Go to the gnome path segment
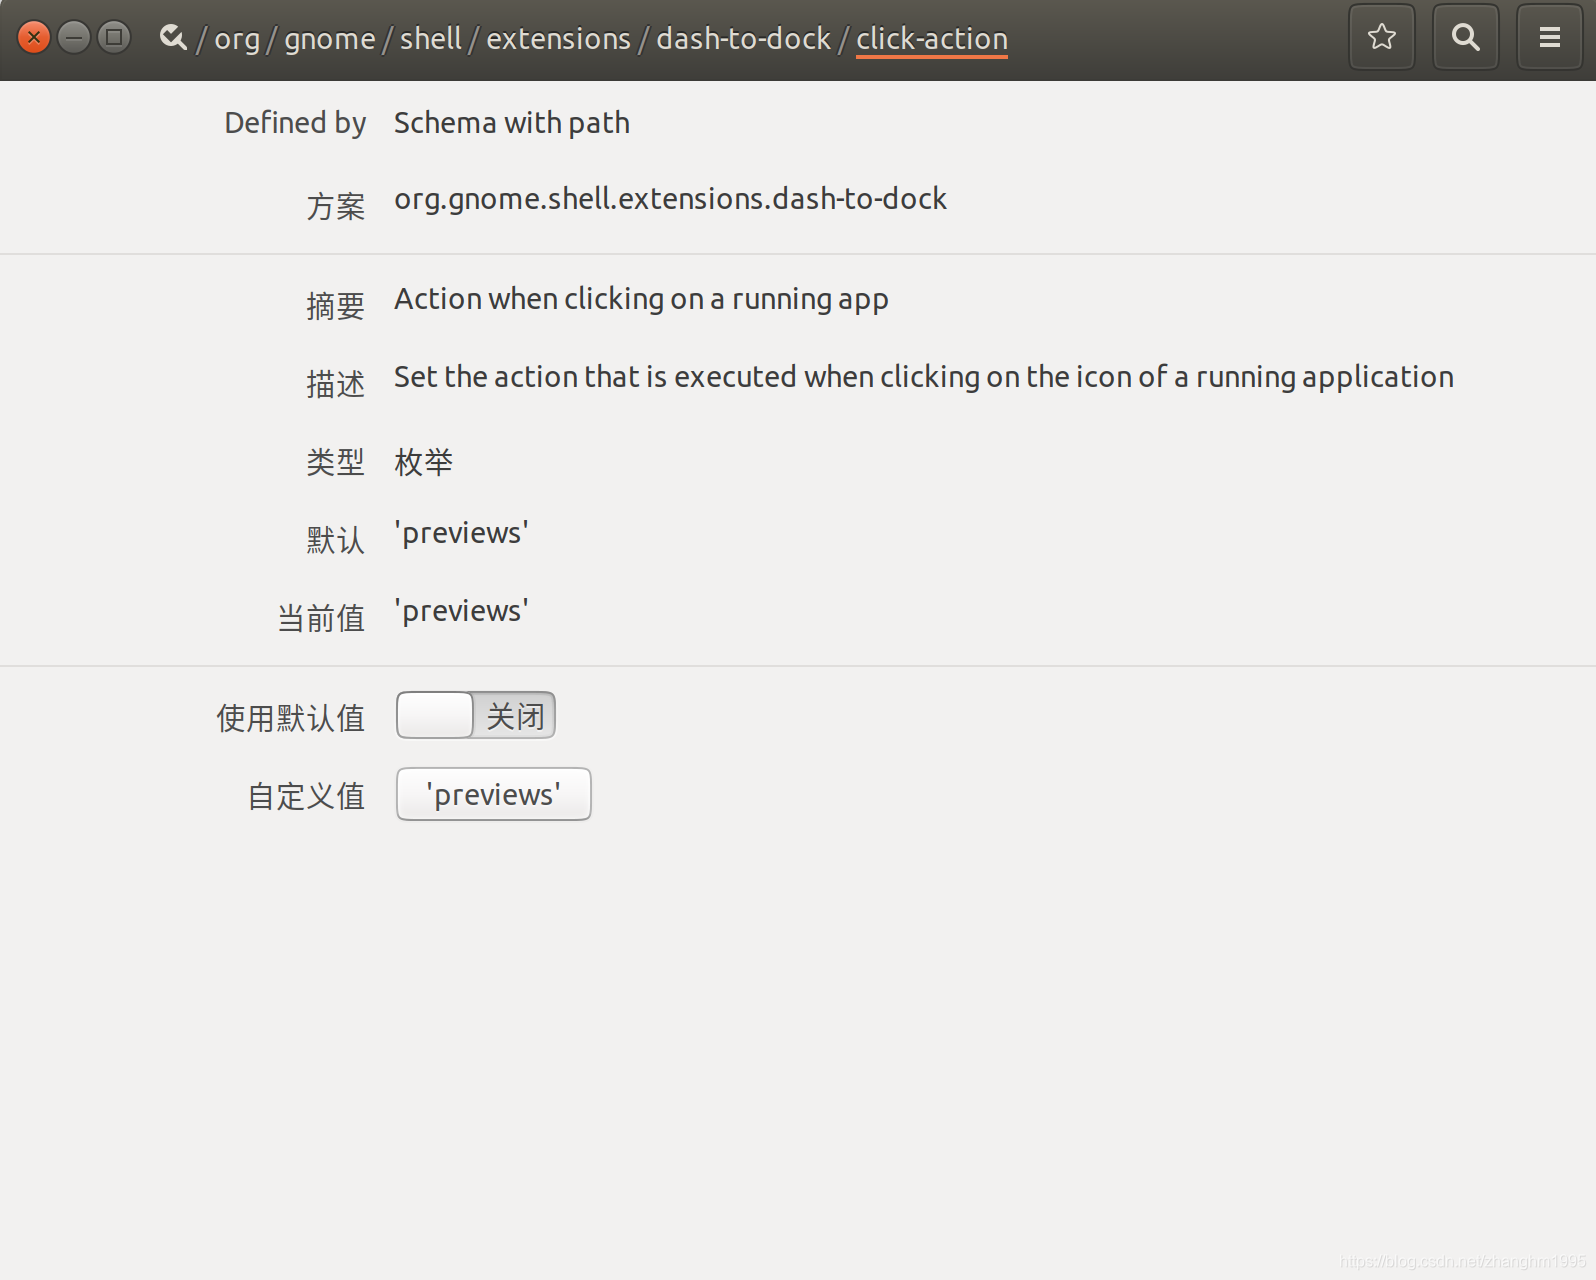The width and height of the screenshot is (1596, 1280). (x=330, y=38)
